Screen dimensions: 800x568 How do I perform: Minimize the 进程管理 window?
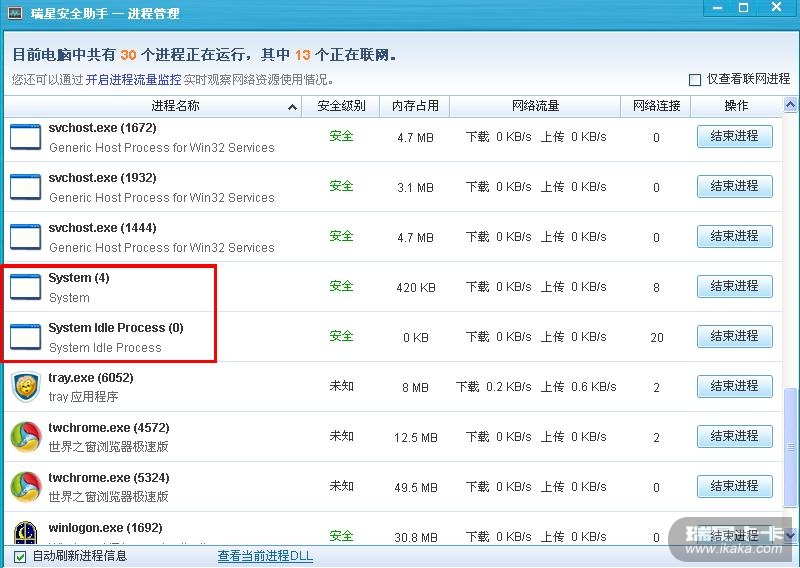pyautogui.click(x=718, y=8)
